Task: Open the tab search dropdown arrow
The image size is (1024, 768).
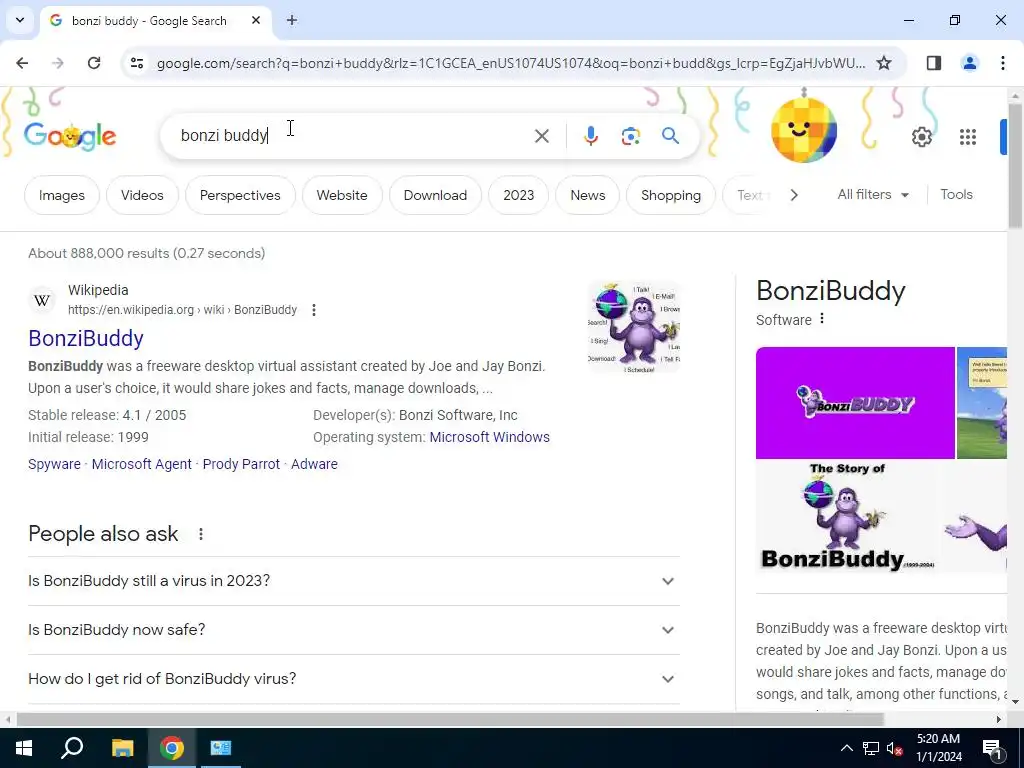Action: tap(20, 20)
